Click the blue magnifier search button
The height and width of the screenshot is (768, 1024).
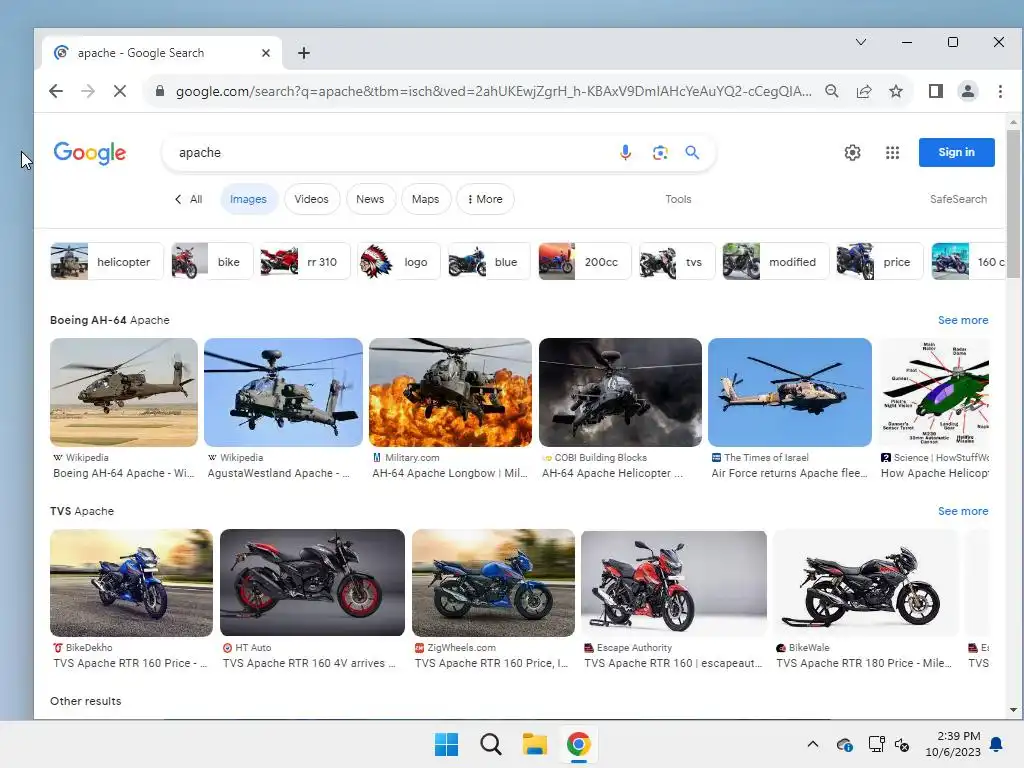[692, 152]
